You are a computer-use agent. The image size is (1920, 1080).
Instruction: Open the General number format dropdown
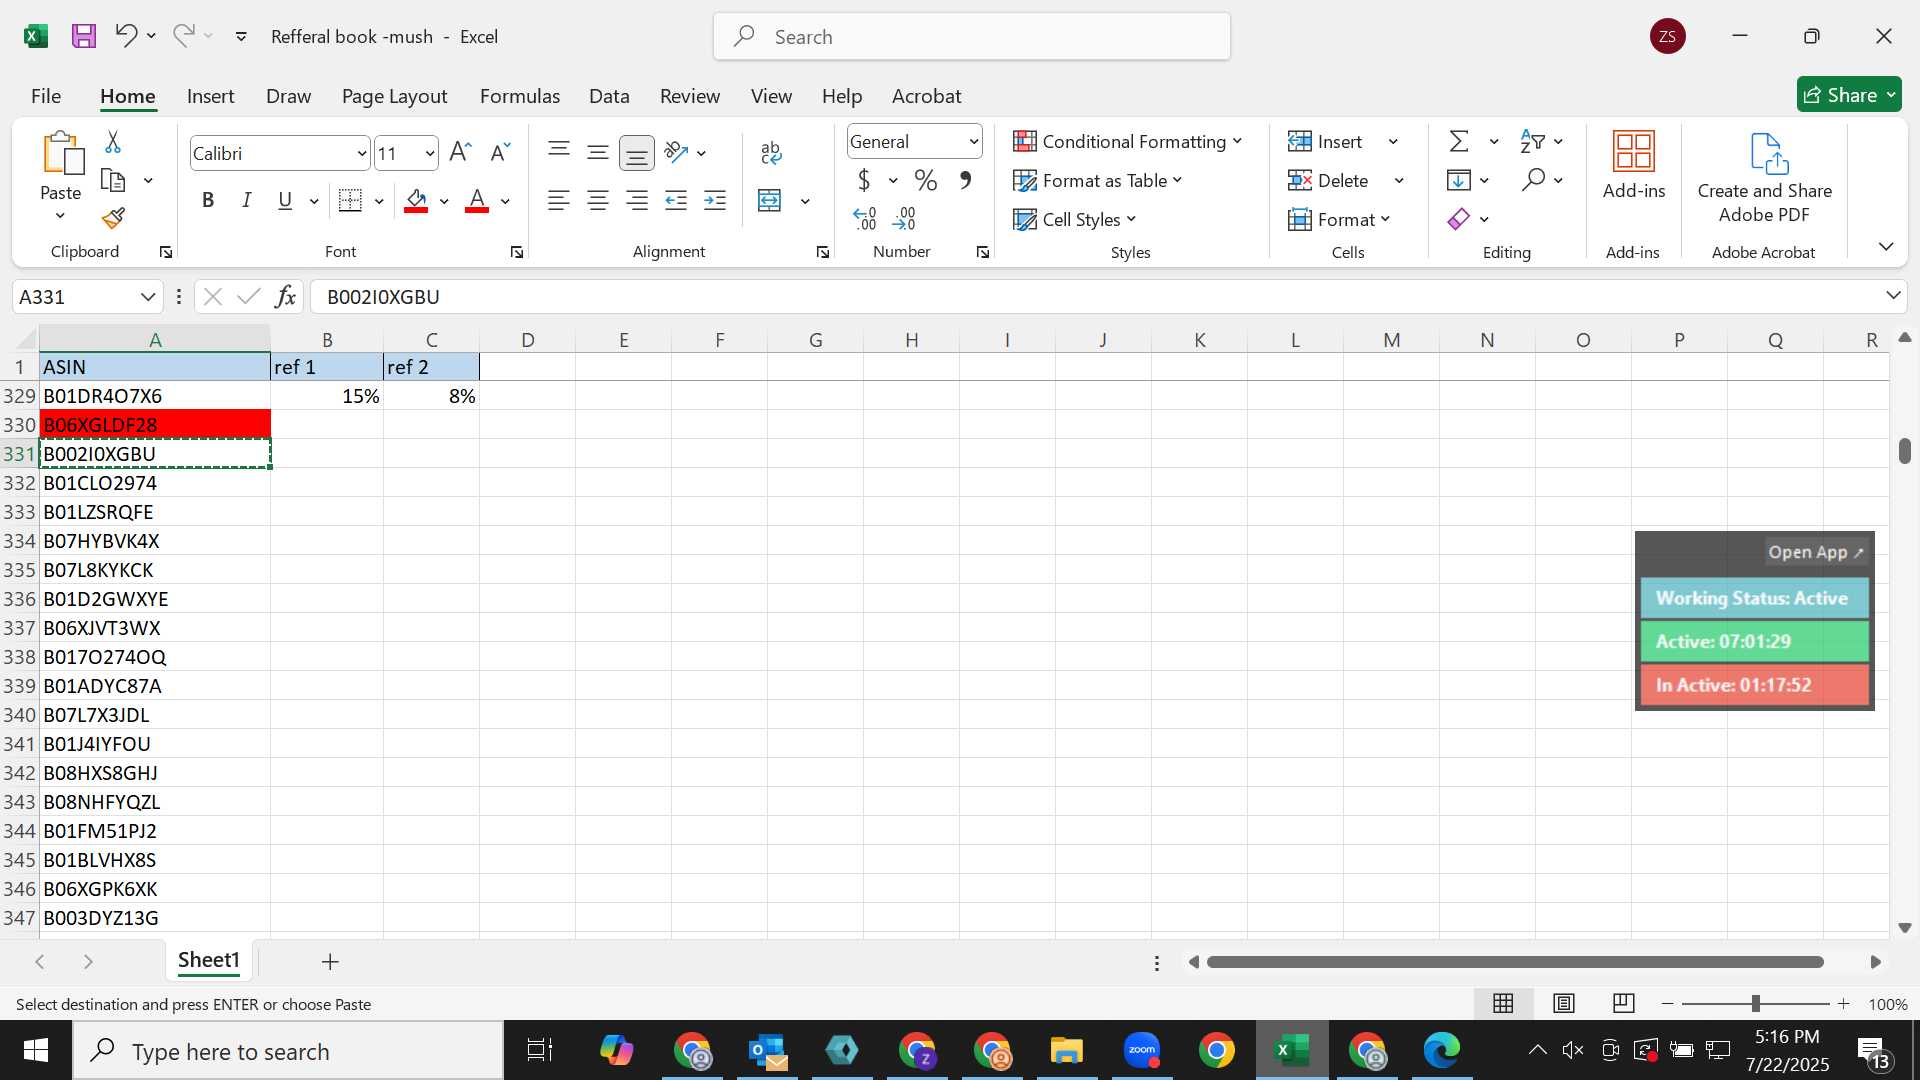click(973, 142)
